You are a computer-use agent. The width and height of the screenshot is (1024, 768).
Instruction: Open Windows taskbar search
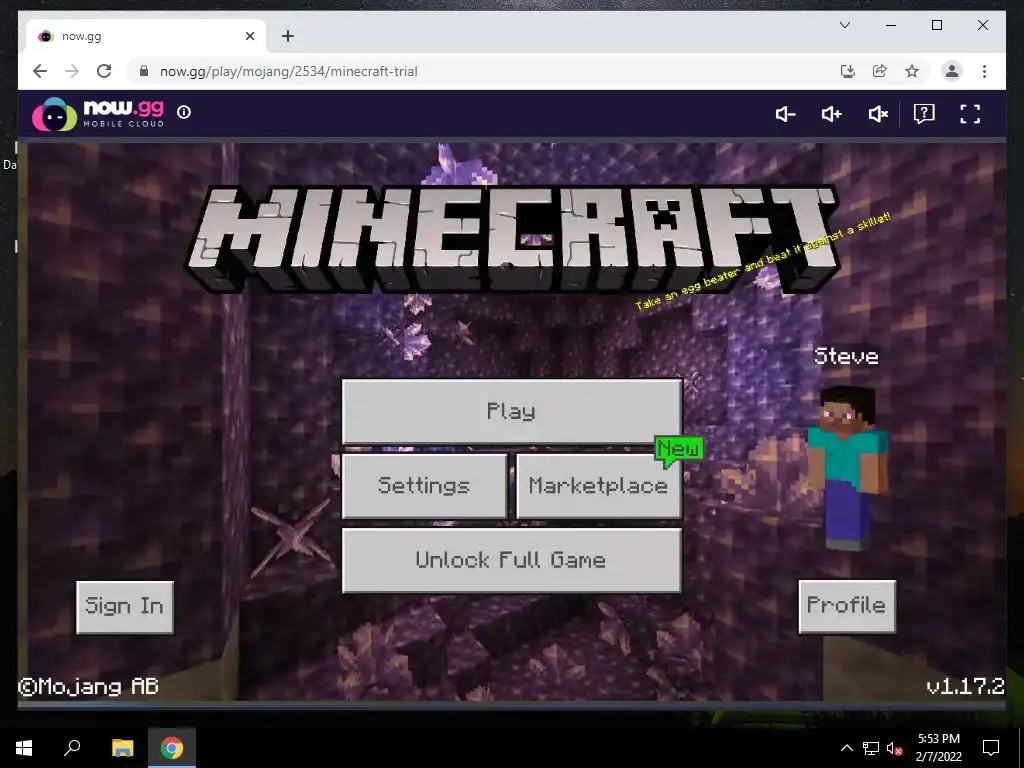click(x=72, y=748)
